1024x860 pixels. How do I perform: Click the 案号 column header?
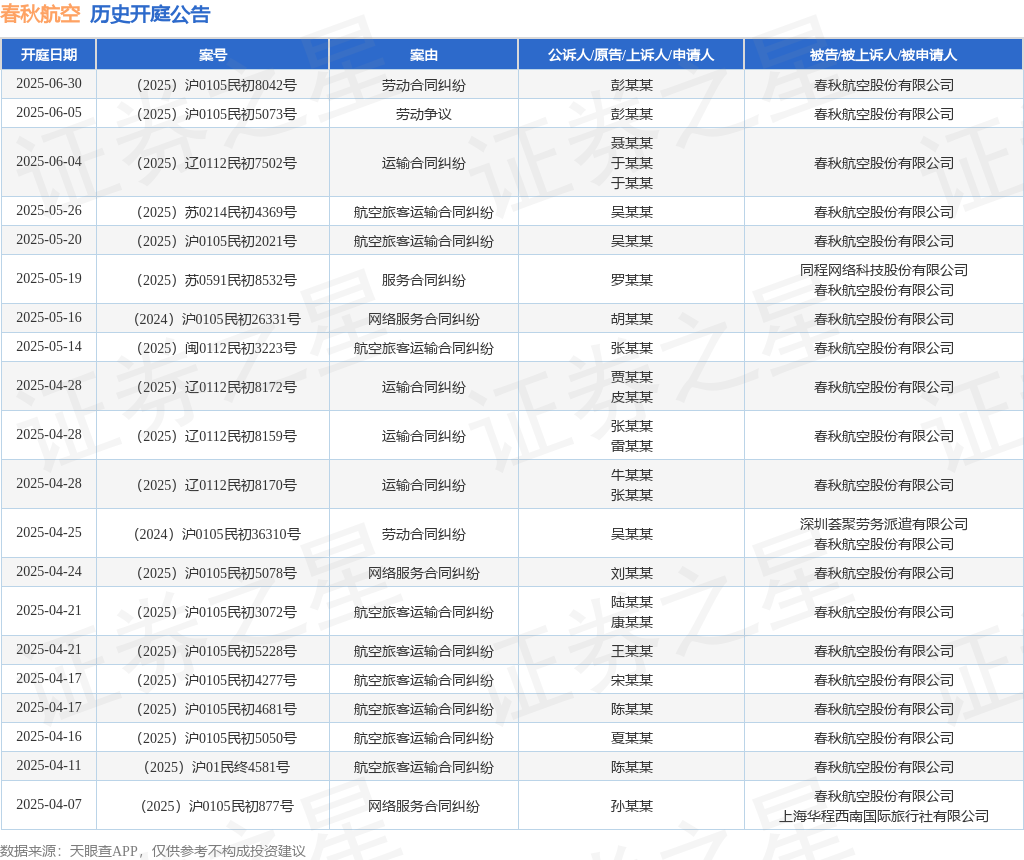pos(213,55)
